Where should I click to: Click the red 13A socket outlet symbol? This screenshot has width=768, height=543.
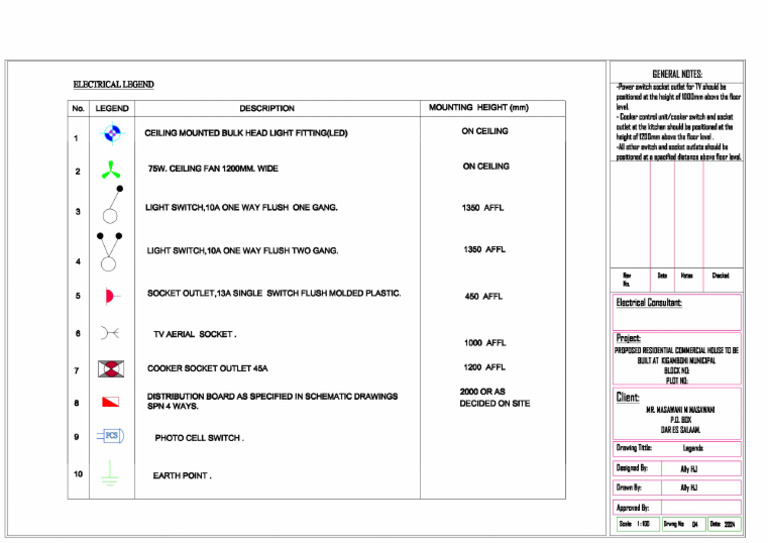click(112, 296)
